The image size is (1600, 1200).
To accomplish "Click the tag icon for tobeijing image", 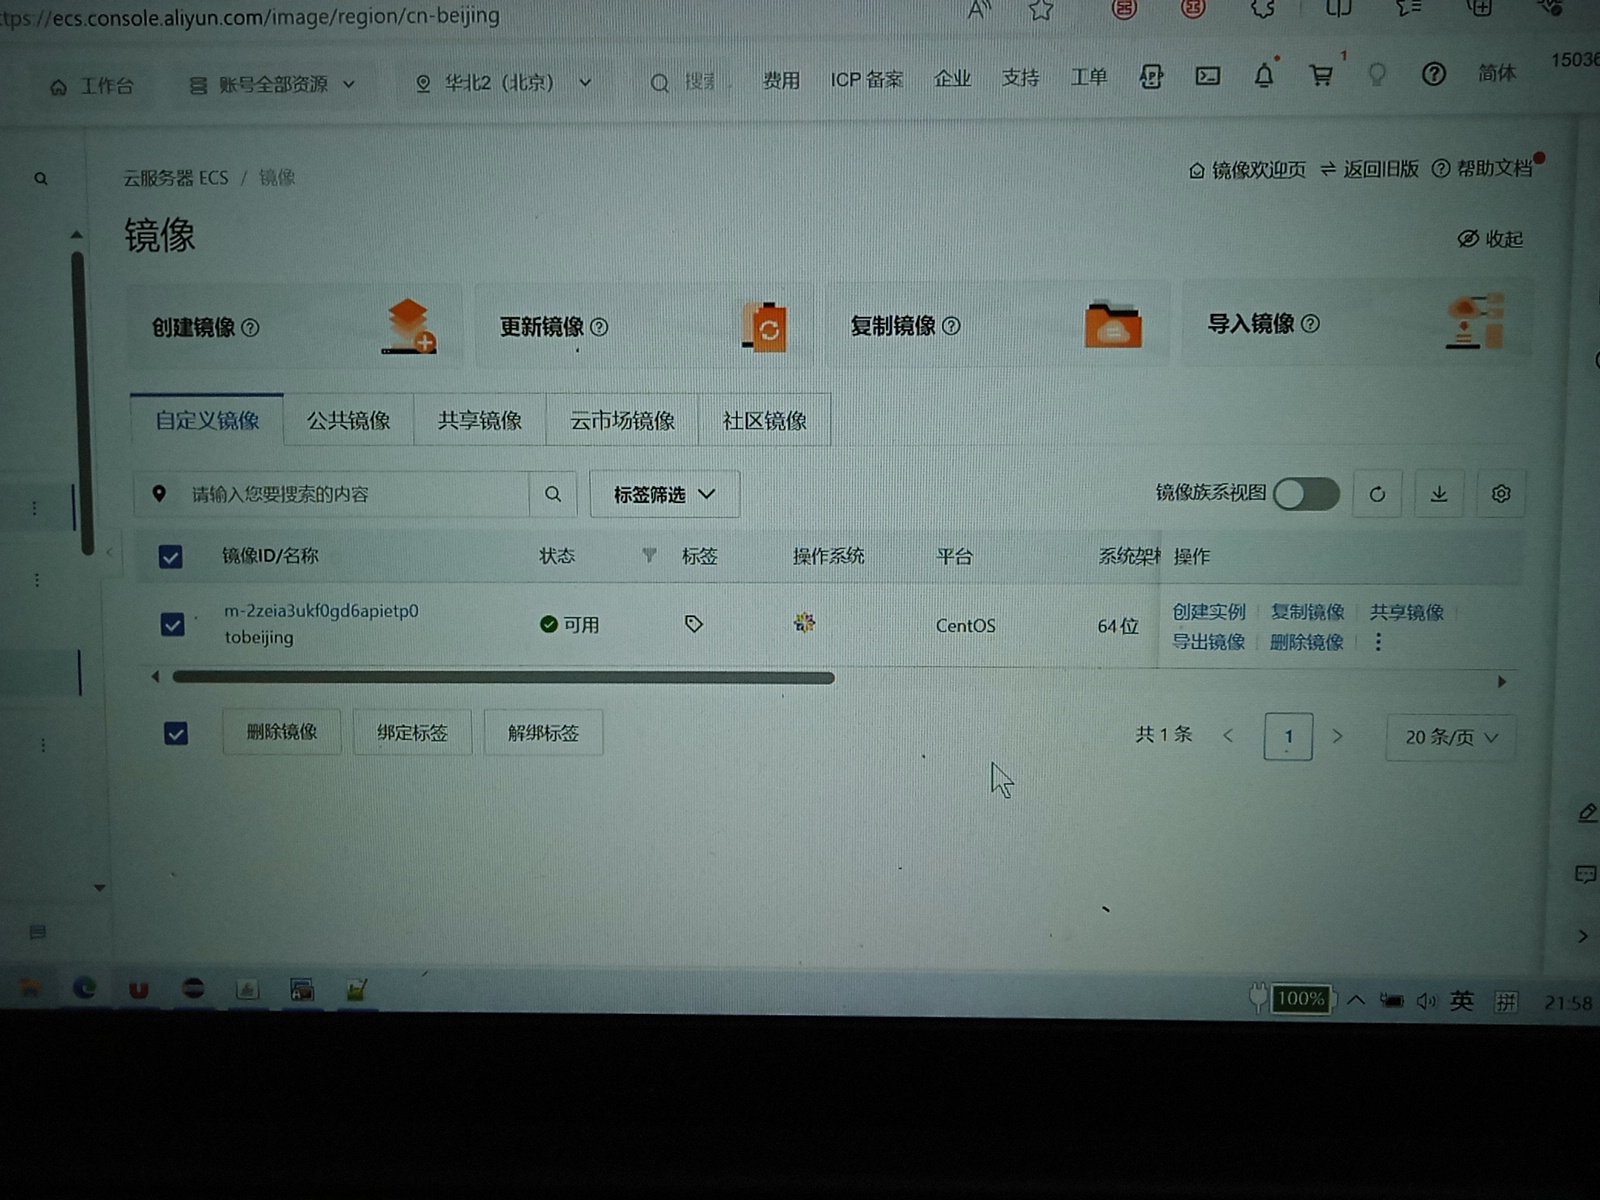I will [694, 624].
